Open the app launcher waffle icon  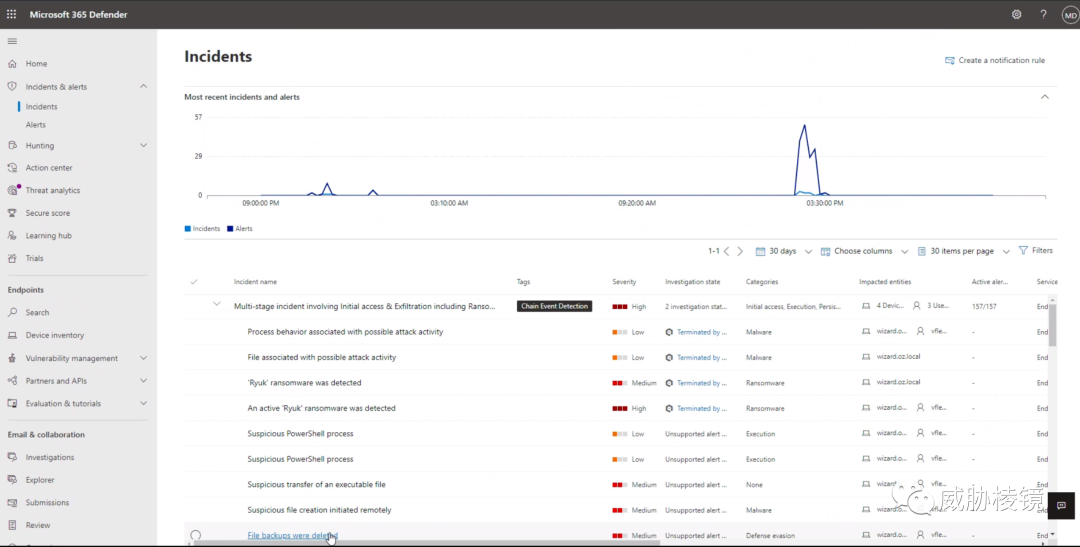pyautogui.click(x=12, y=14)
